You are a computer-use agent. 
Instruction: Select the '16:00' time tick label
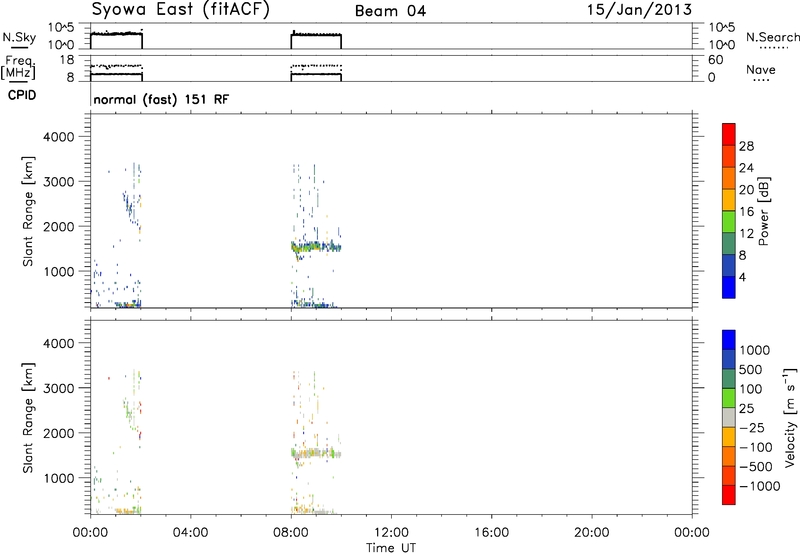coord(491,533)
